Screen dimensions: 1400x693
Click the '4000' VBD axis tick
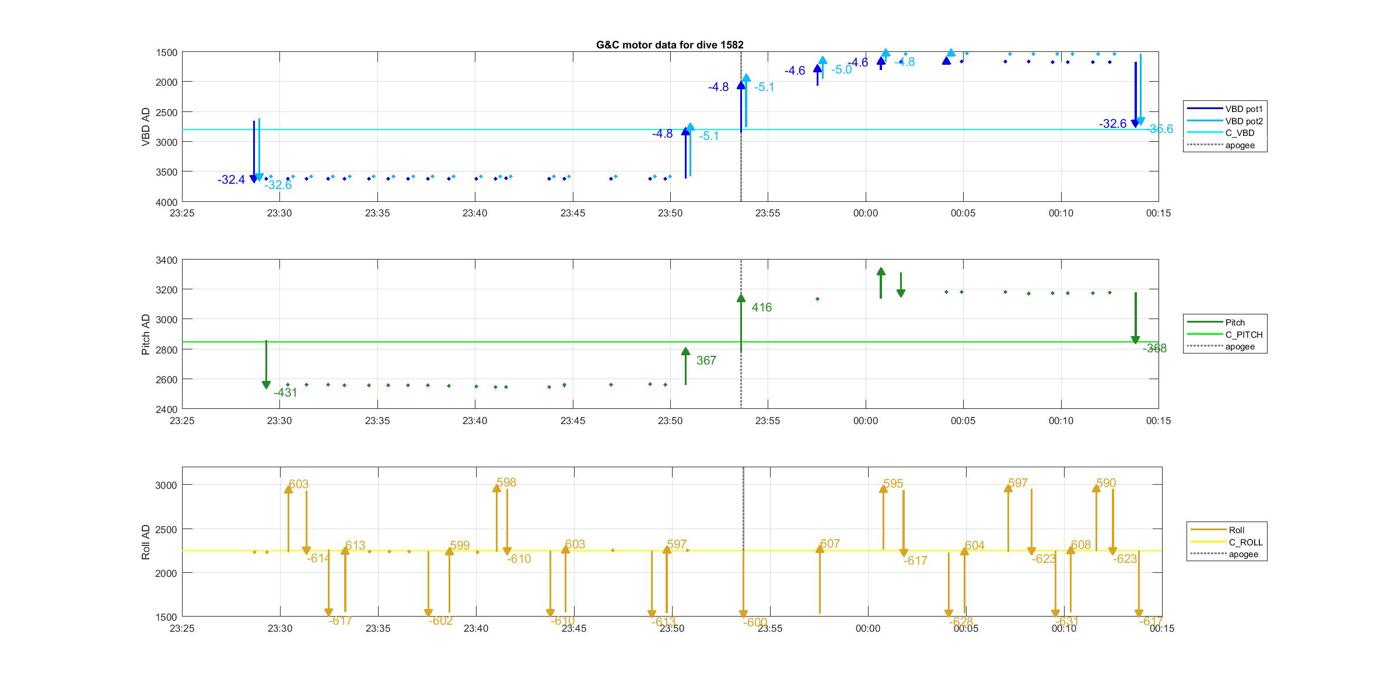167,202
